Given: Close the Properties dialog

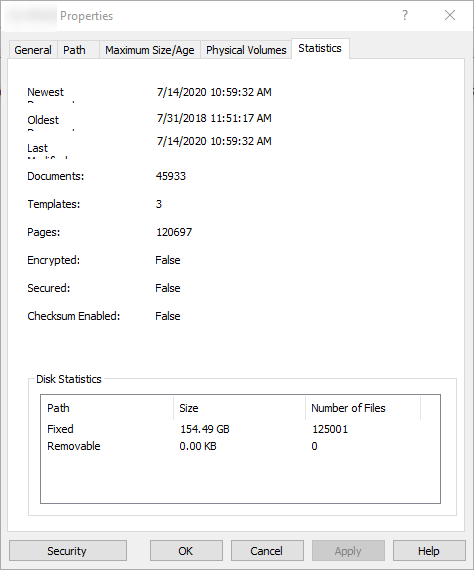Looking at the screenshot, I should (x=450, y=15).
